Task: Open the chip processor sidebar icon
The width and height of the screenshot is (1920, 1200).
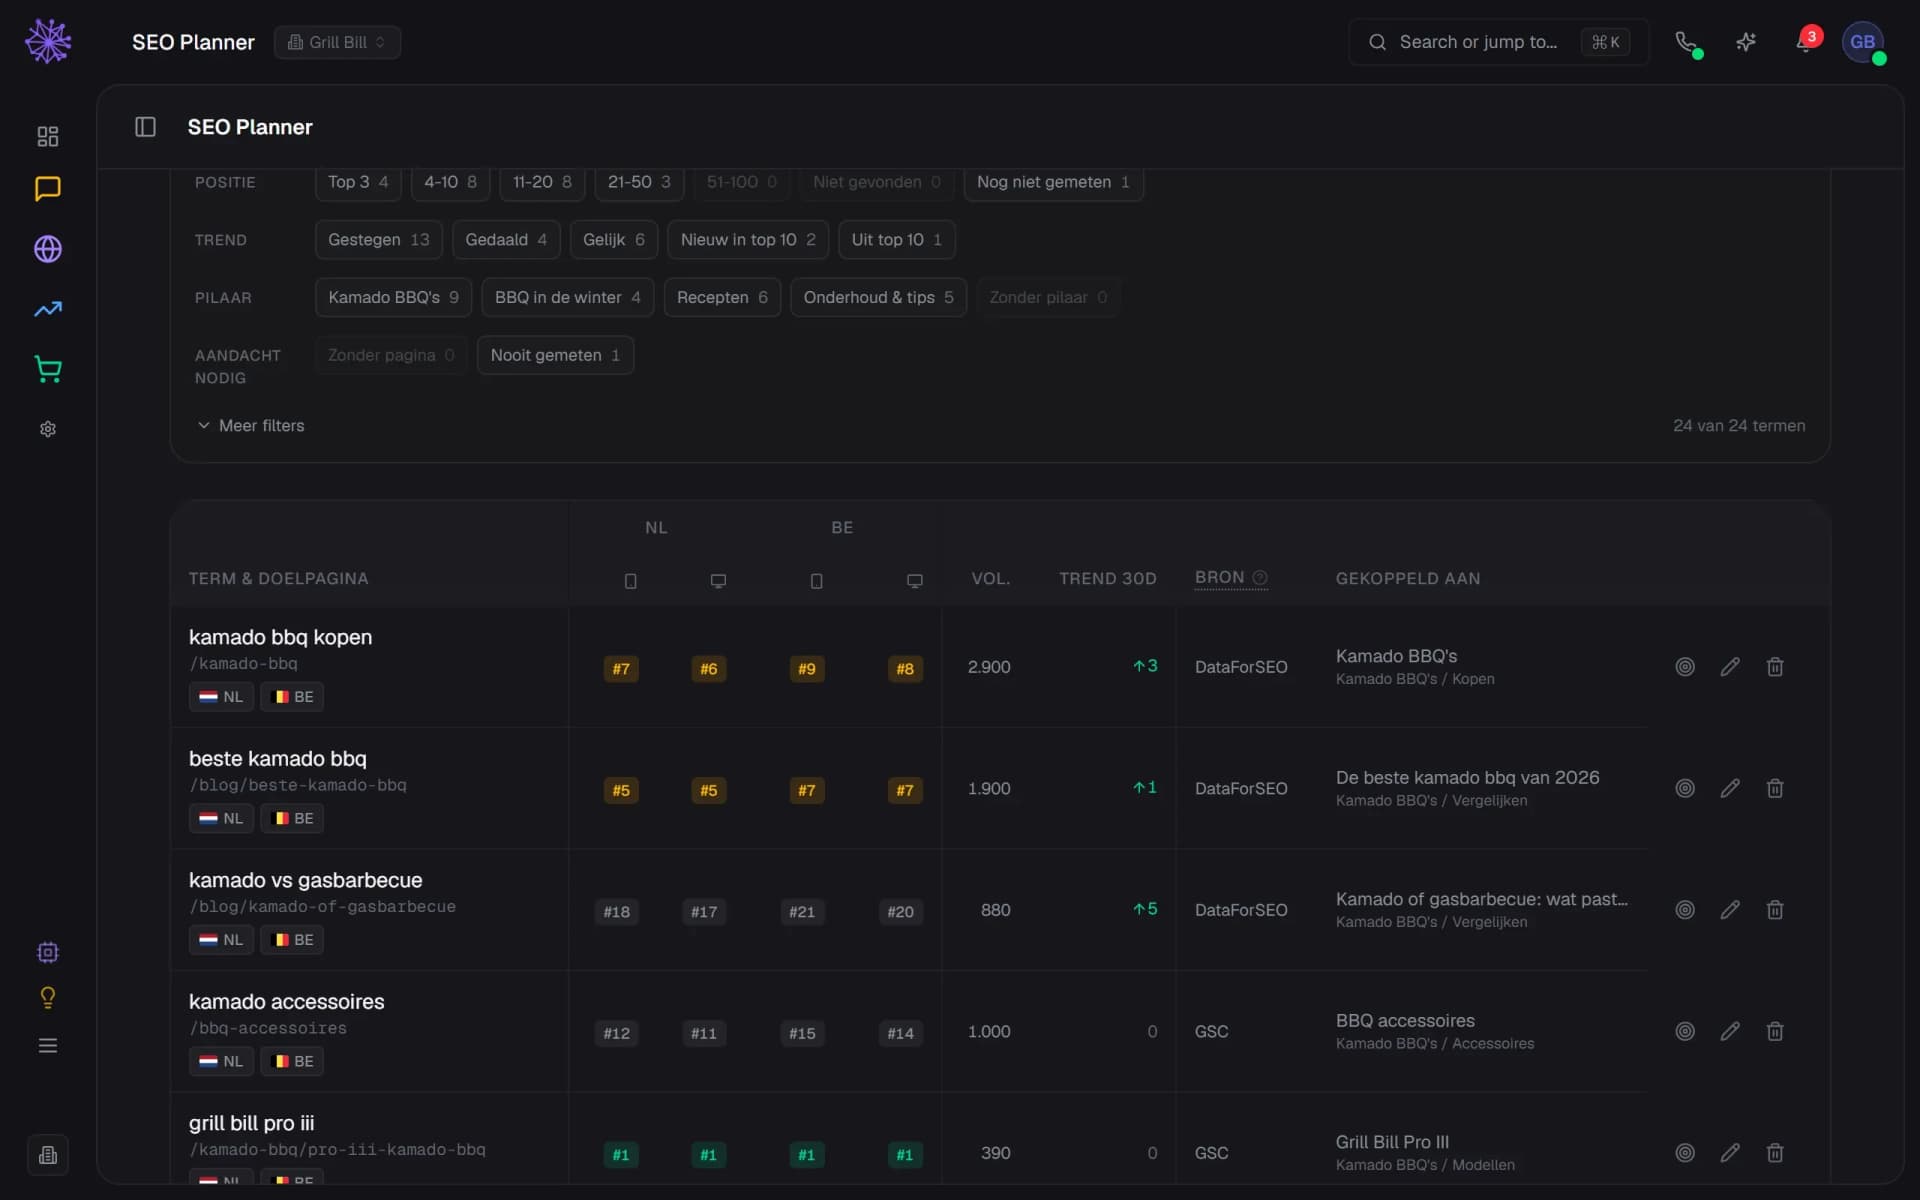Action: tap(48, 952)
